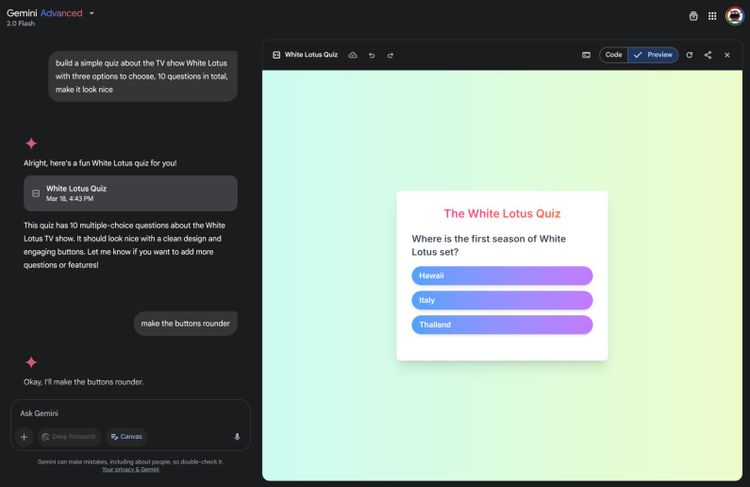Screen dimensions: 750x487
Task: Share the White Lotus Quiz canvas
Action: click(708, 55)
